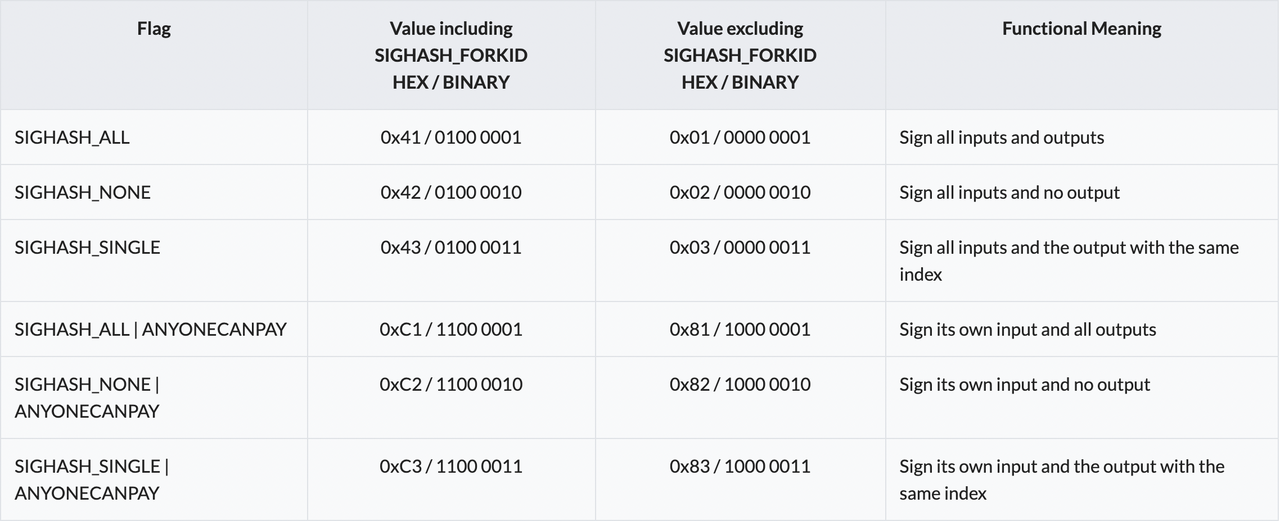Click the value 0x41 / 0100 0001
1280x521 pixels.
point(451,137)
